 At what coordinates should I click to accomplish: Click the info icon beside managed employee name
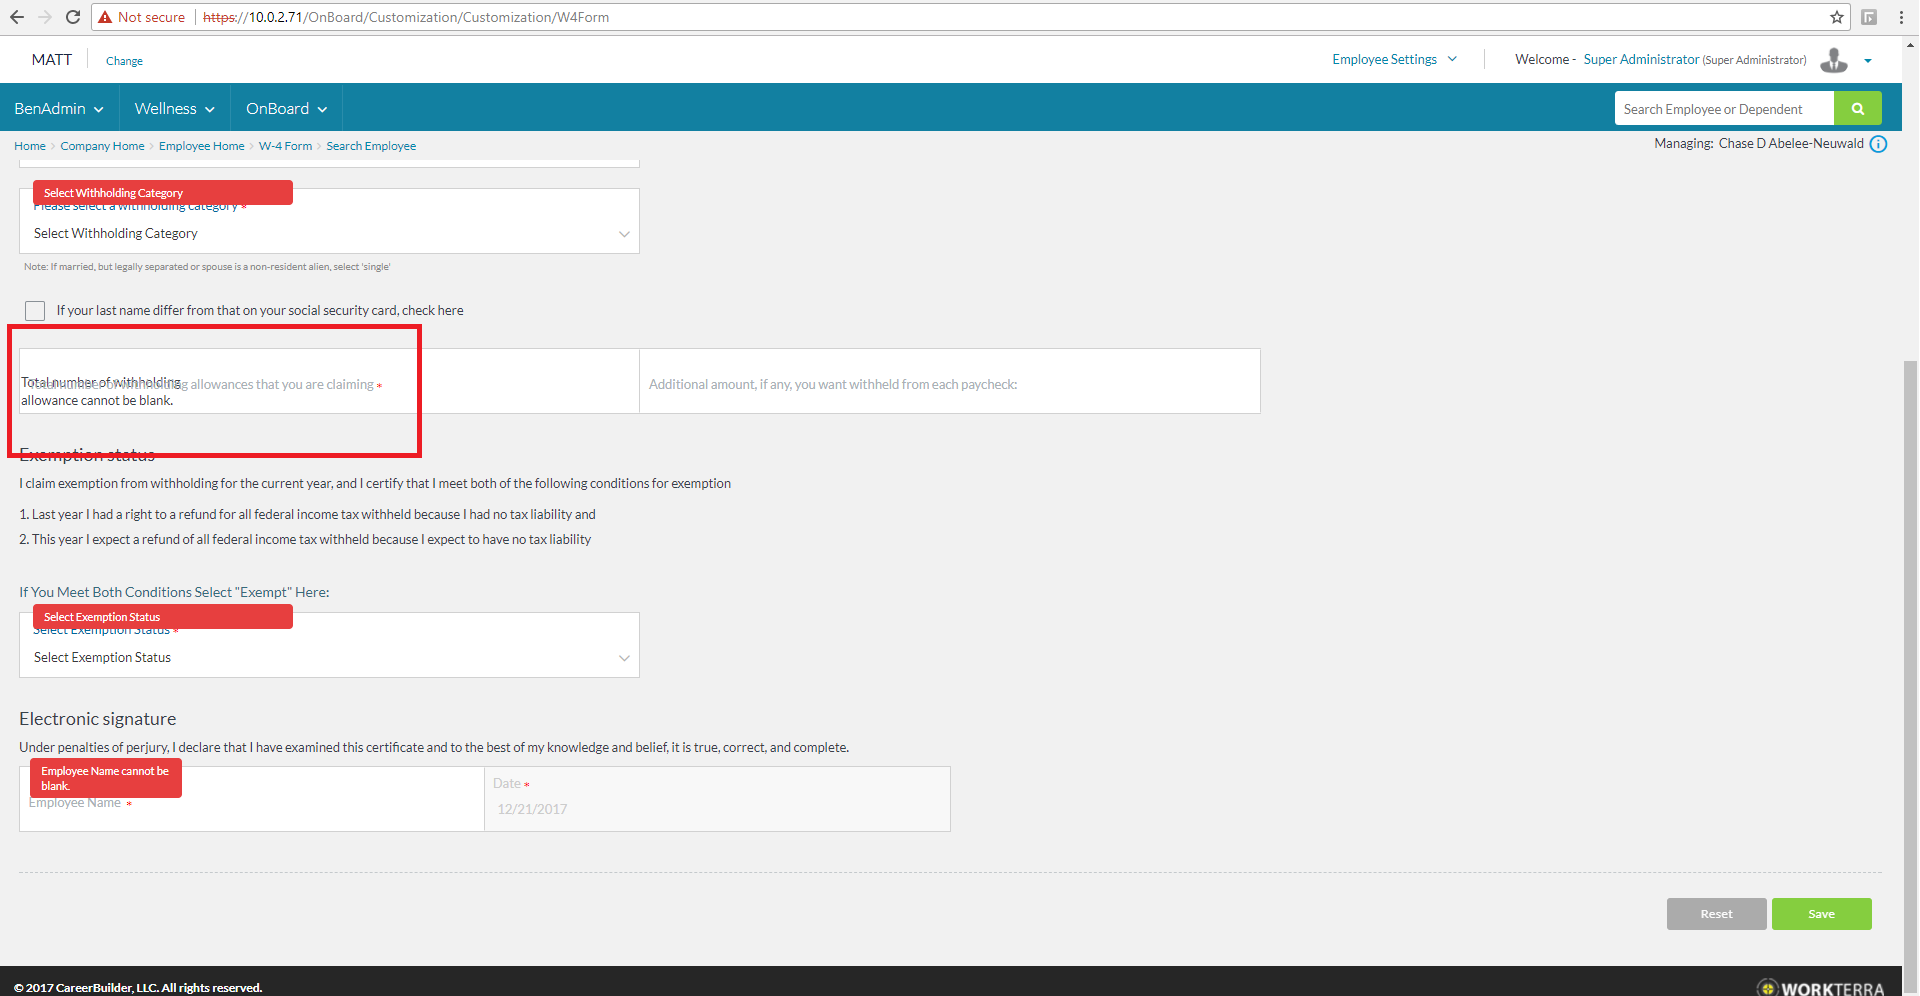click(x=1878, y=144)
